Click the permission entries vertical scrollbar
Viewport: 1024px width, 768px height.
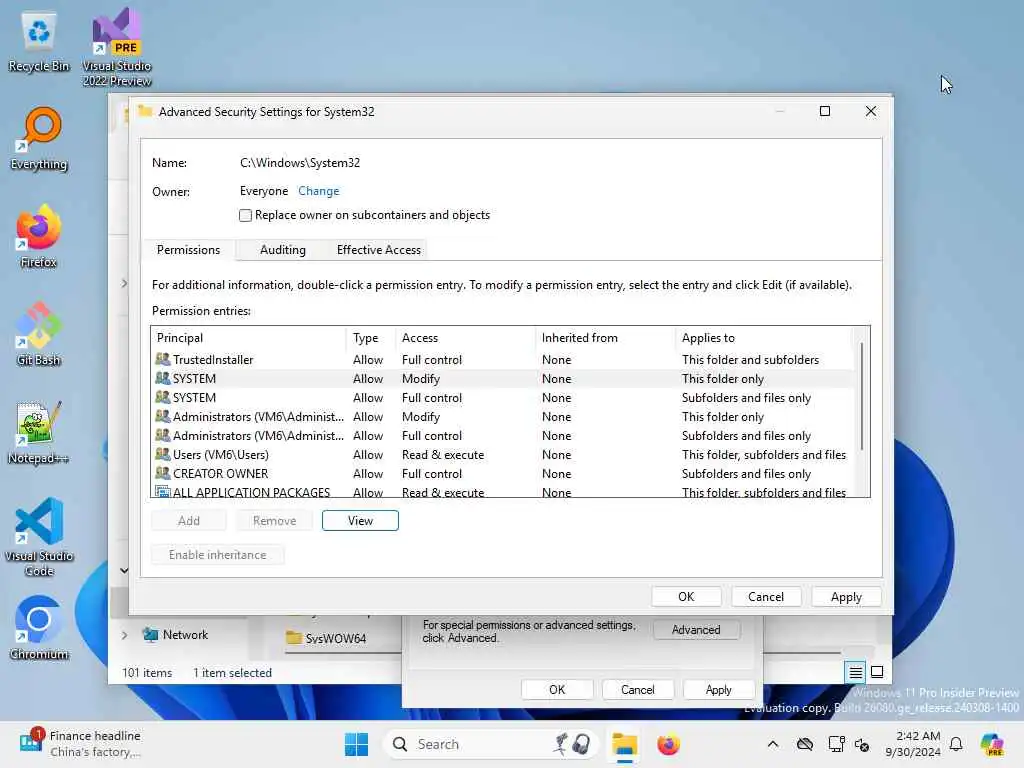tap(862, 396)
